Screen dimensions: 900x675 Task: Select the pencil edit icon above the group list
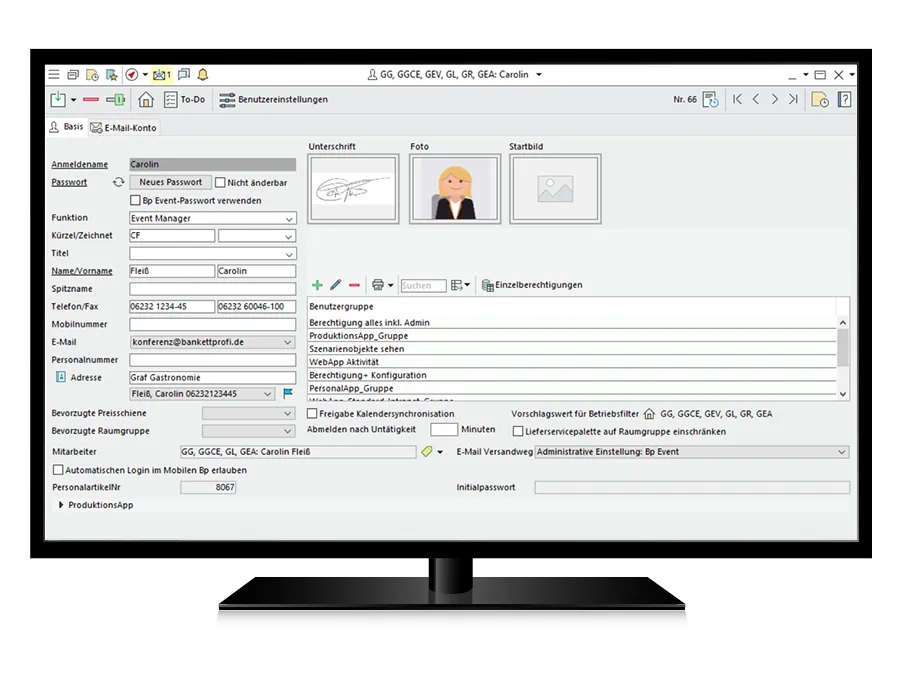[x=335, y=285]
